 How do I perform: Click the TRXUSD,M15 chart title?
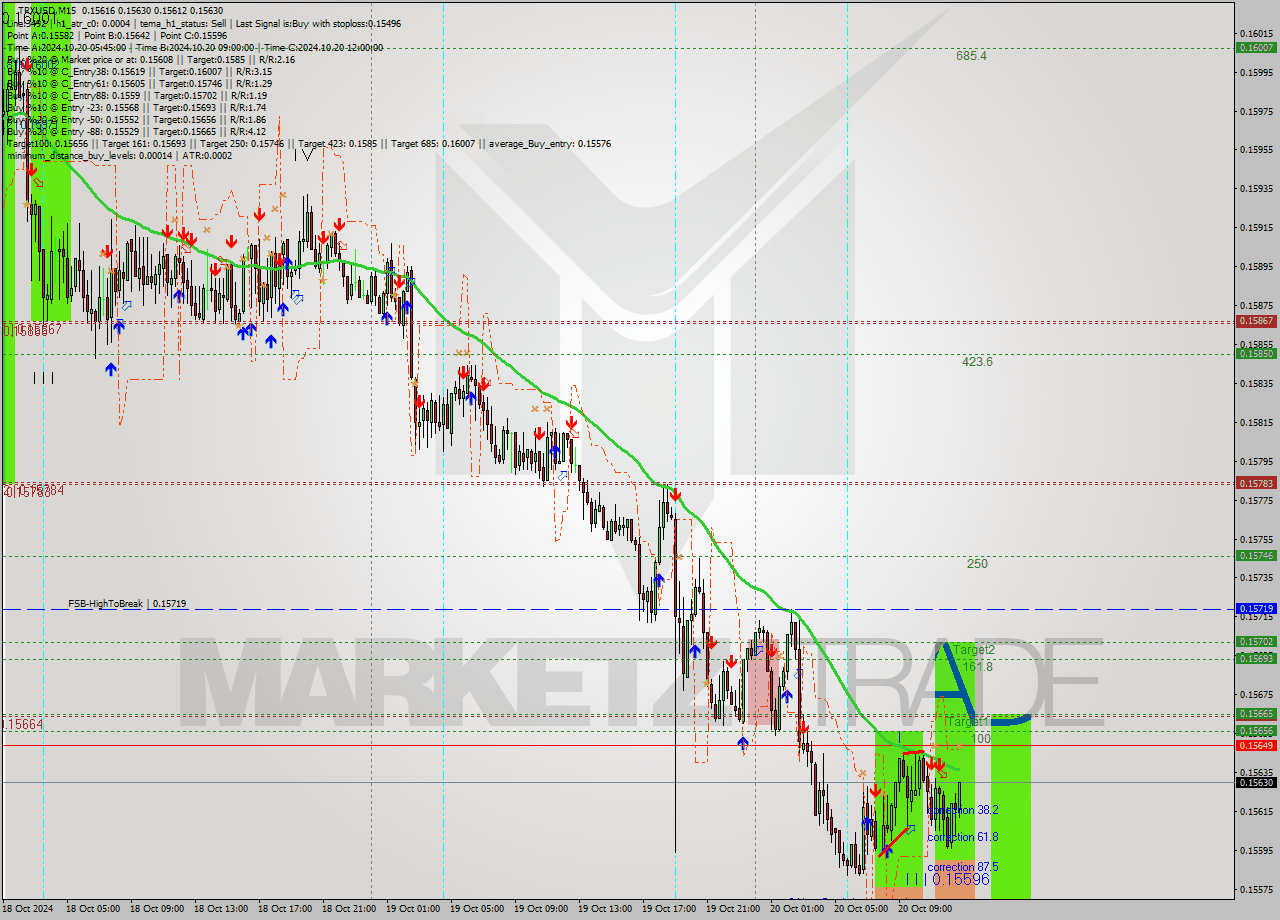47,11
